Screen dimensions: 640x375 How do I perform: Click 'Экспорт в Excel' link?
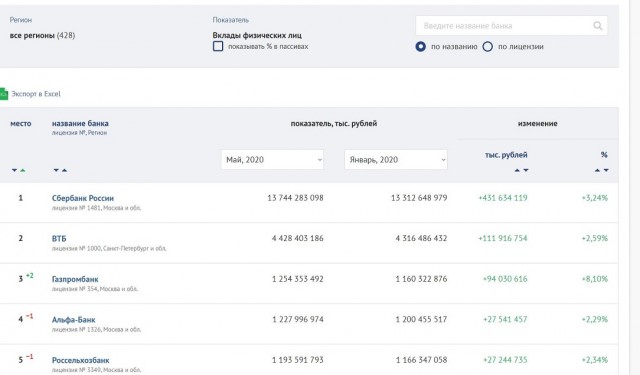[x=36, y=94]
